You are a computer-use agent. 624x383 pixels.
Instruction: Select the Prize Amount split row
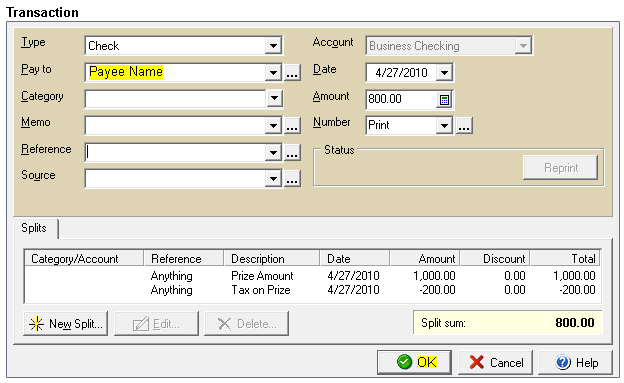pyautogui.click(x=312, y=276)
